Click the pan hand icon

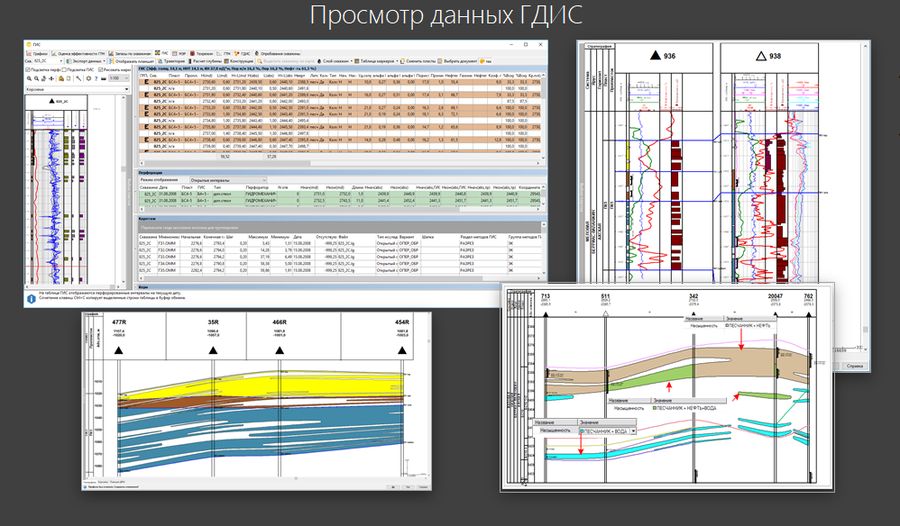(x=44, y=79)
